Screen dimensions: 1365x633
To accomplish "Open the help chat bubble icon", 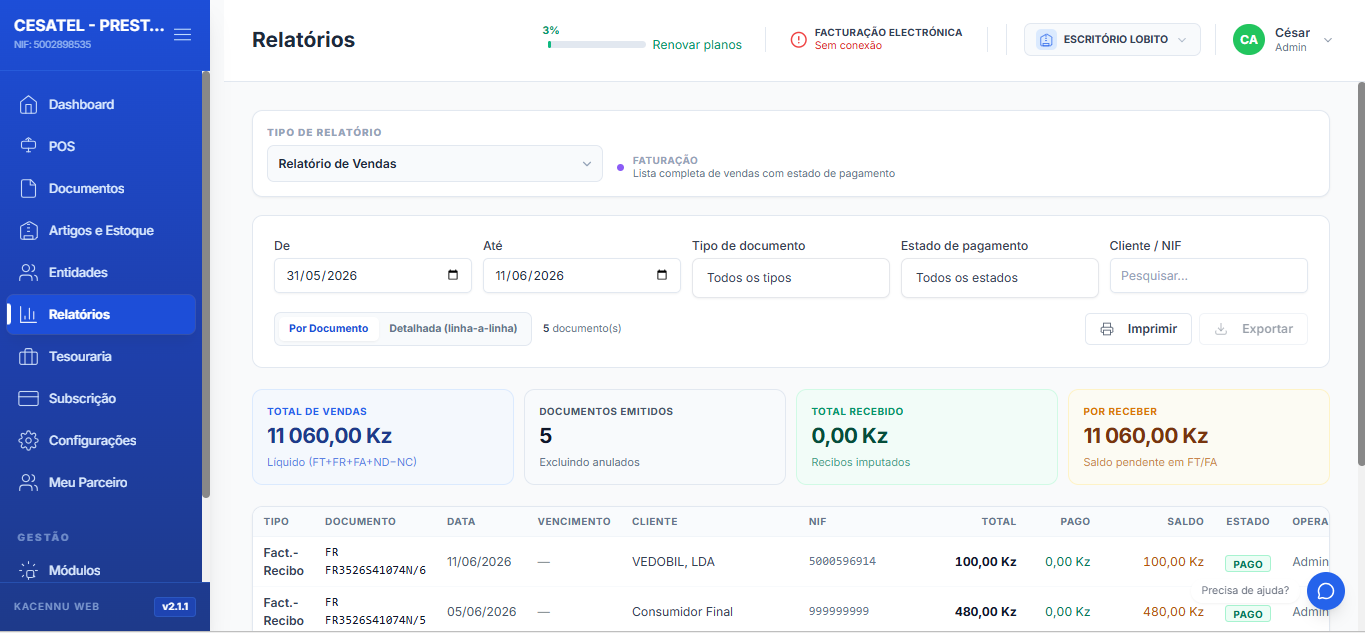I will click(x=1326, y=591).
